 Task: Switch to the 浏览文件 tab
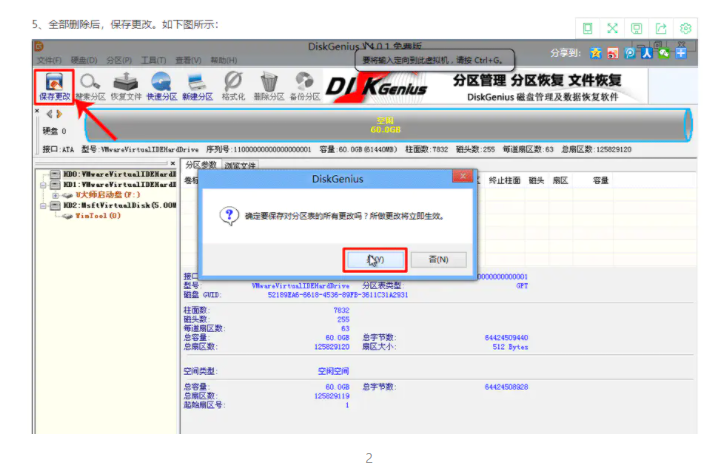point(240,165)
